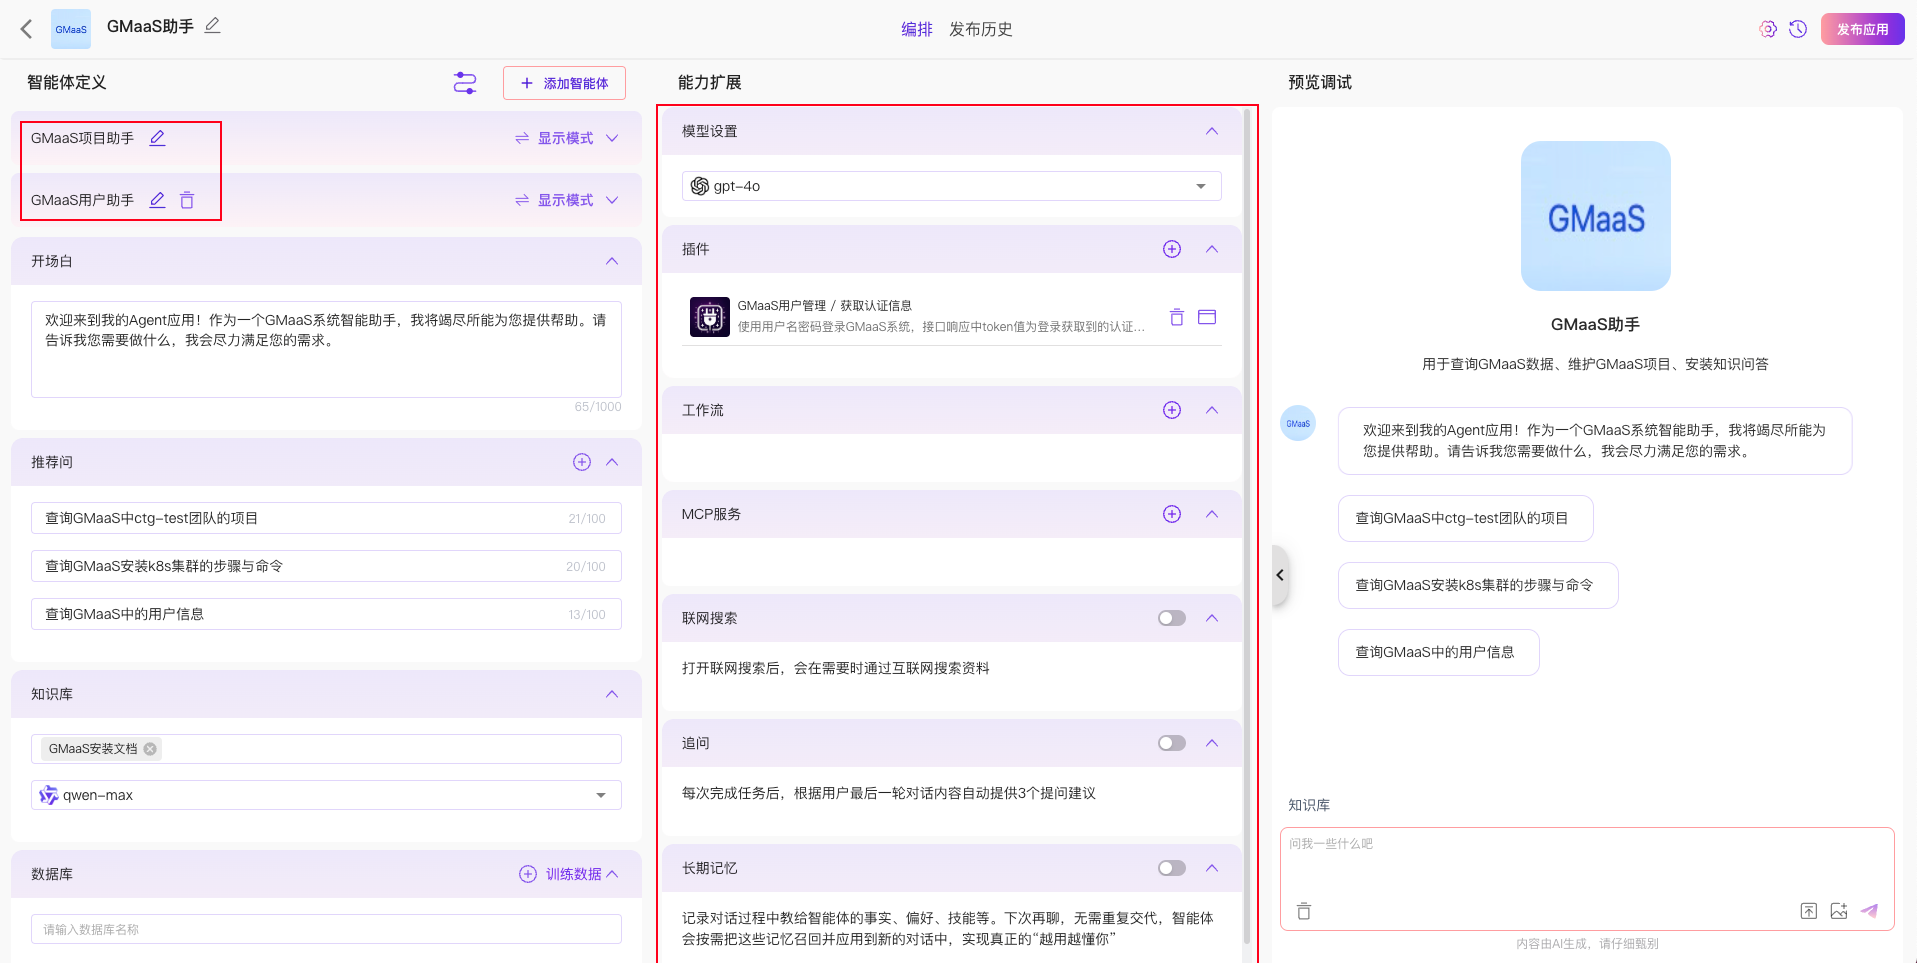This screenshot has width=1917, height=963.
Task: Toggle the 联网搜索 switch
Action: tap(1172, 618)
